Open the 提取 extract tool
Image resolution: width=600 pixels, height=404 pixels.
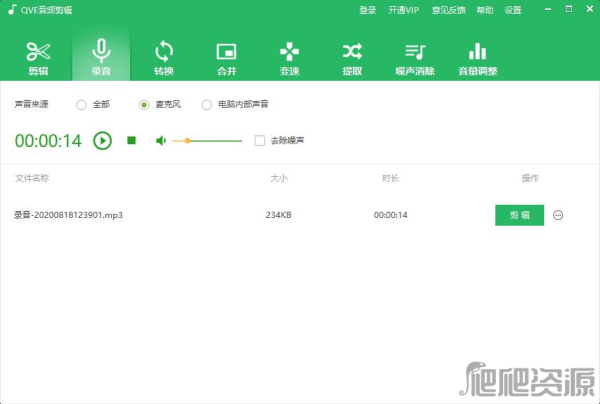pyautogui.click(x=352, y=58)
